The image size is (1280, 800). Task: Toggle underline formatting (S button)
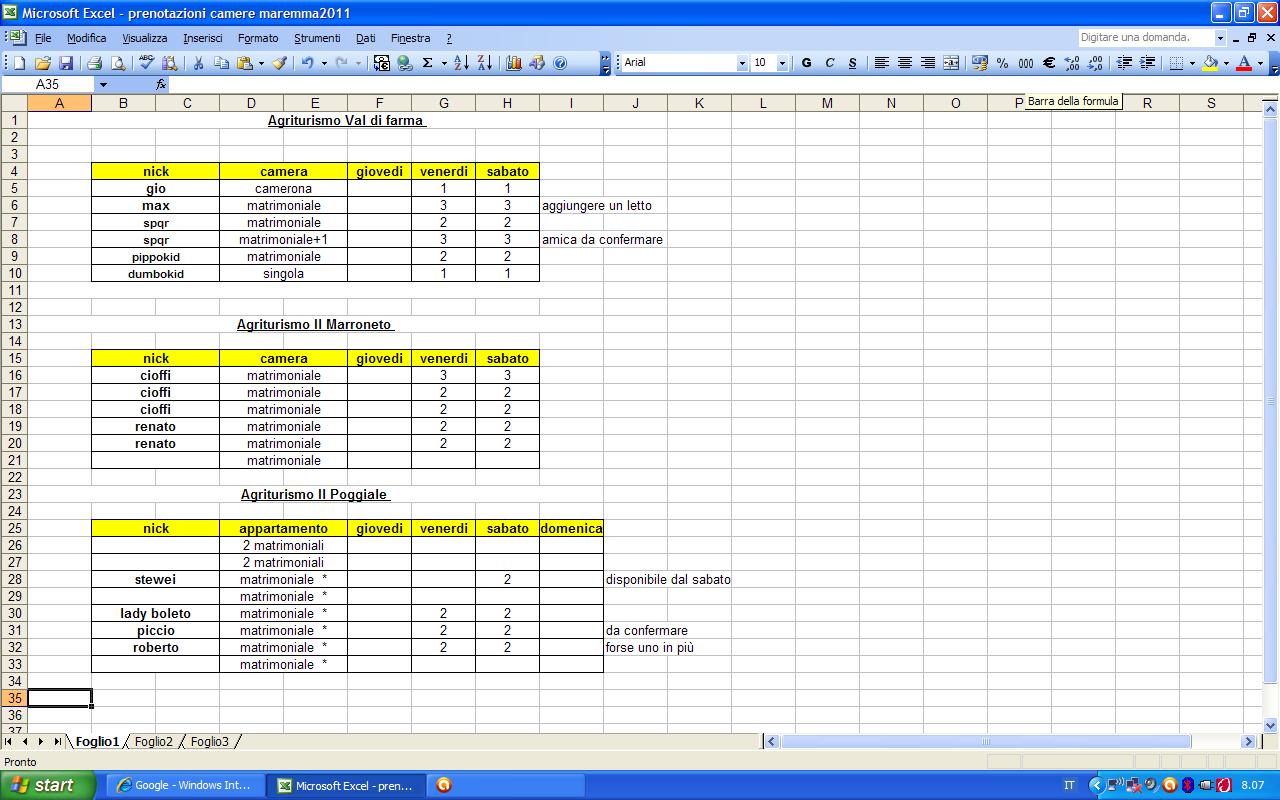[852, 63]
